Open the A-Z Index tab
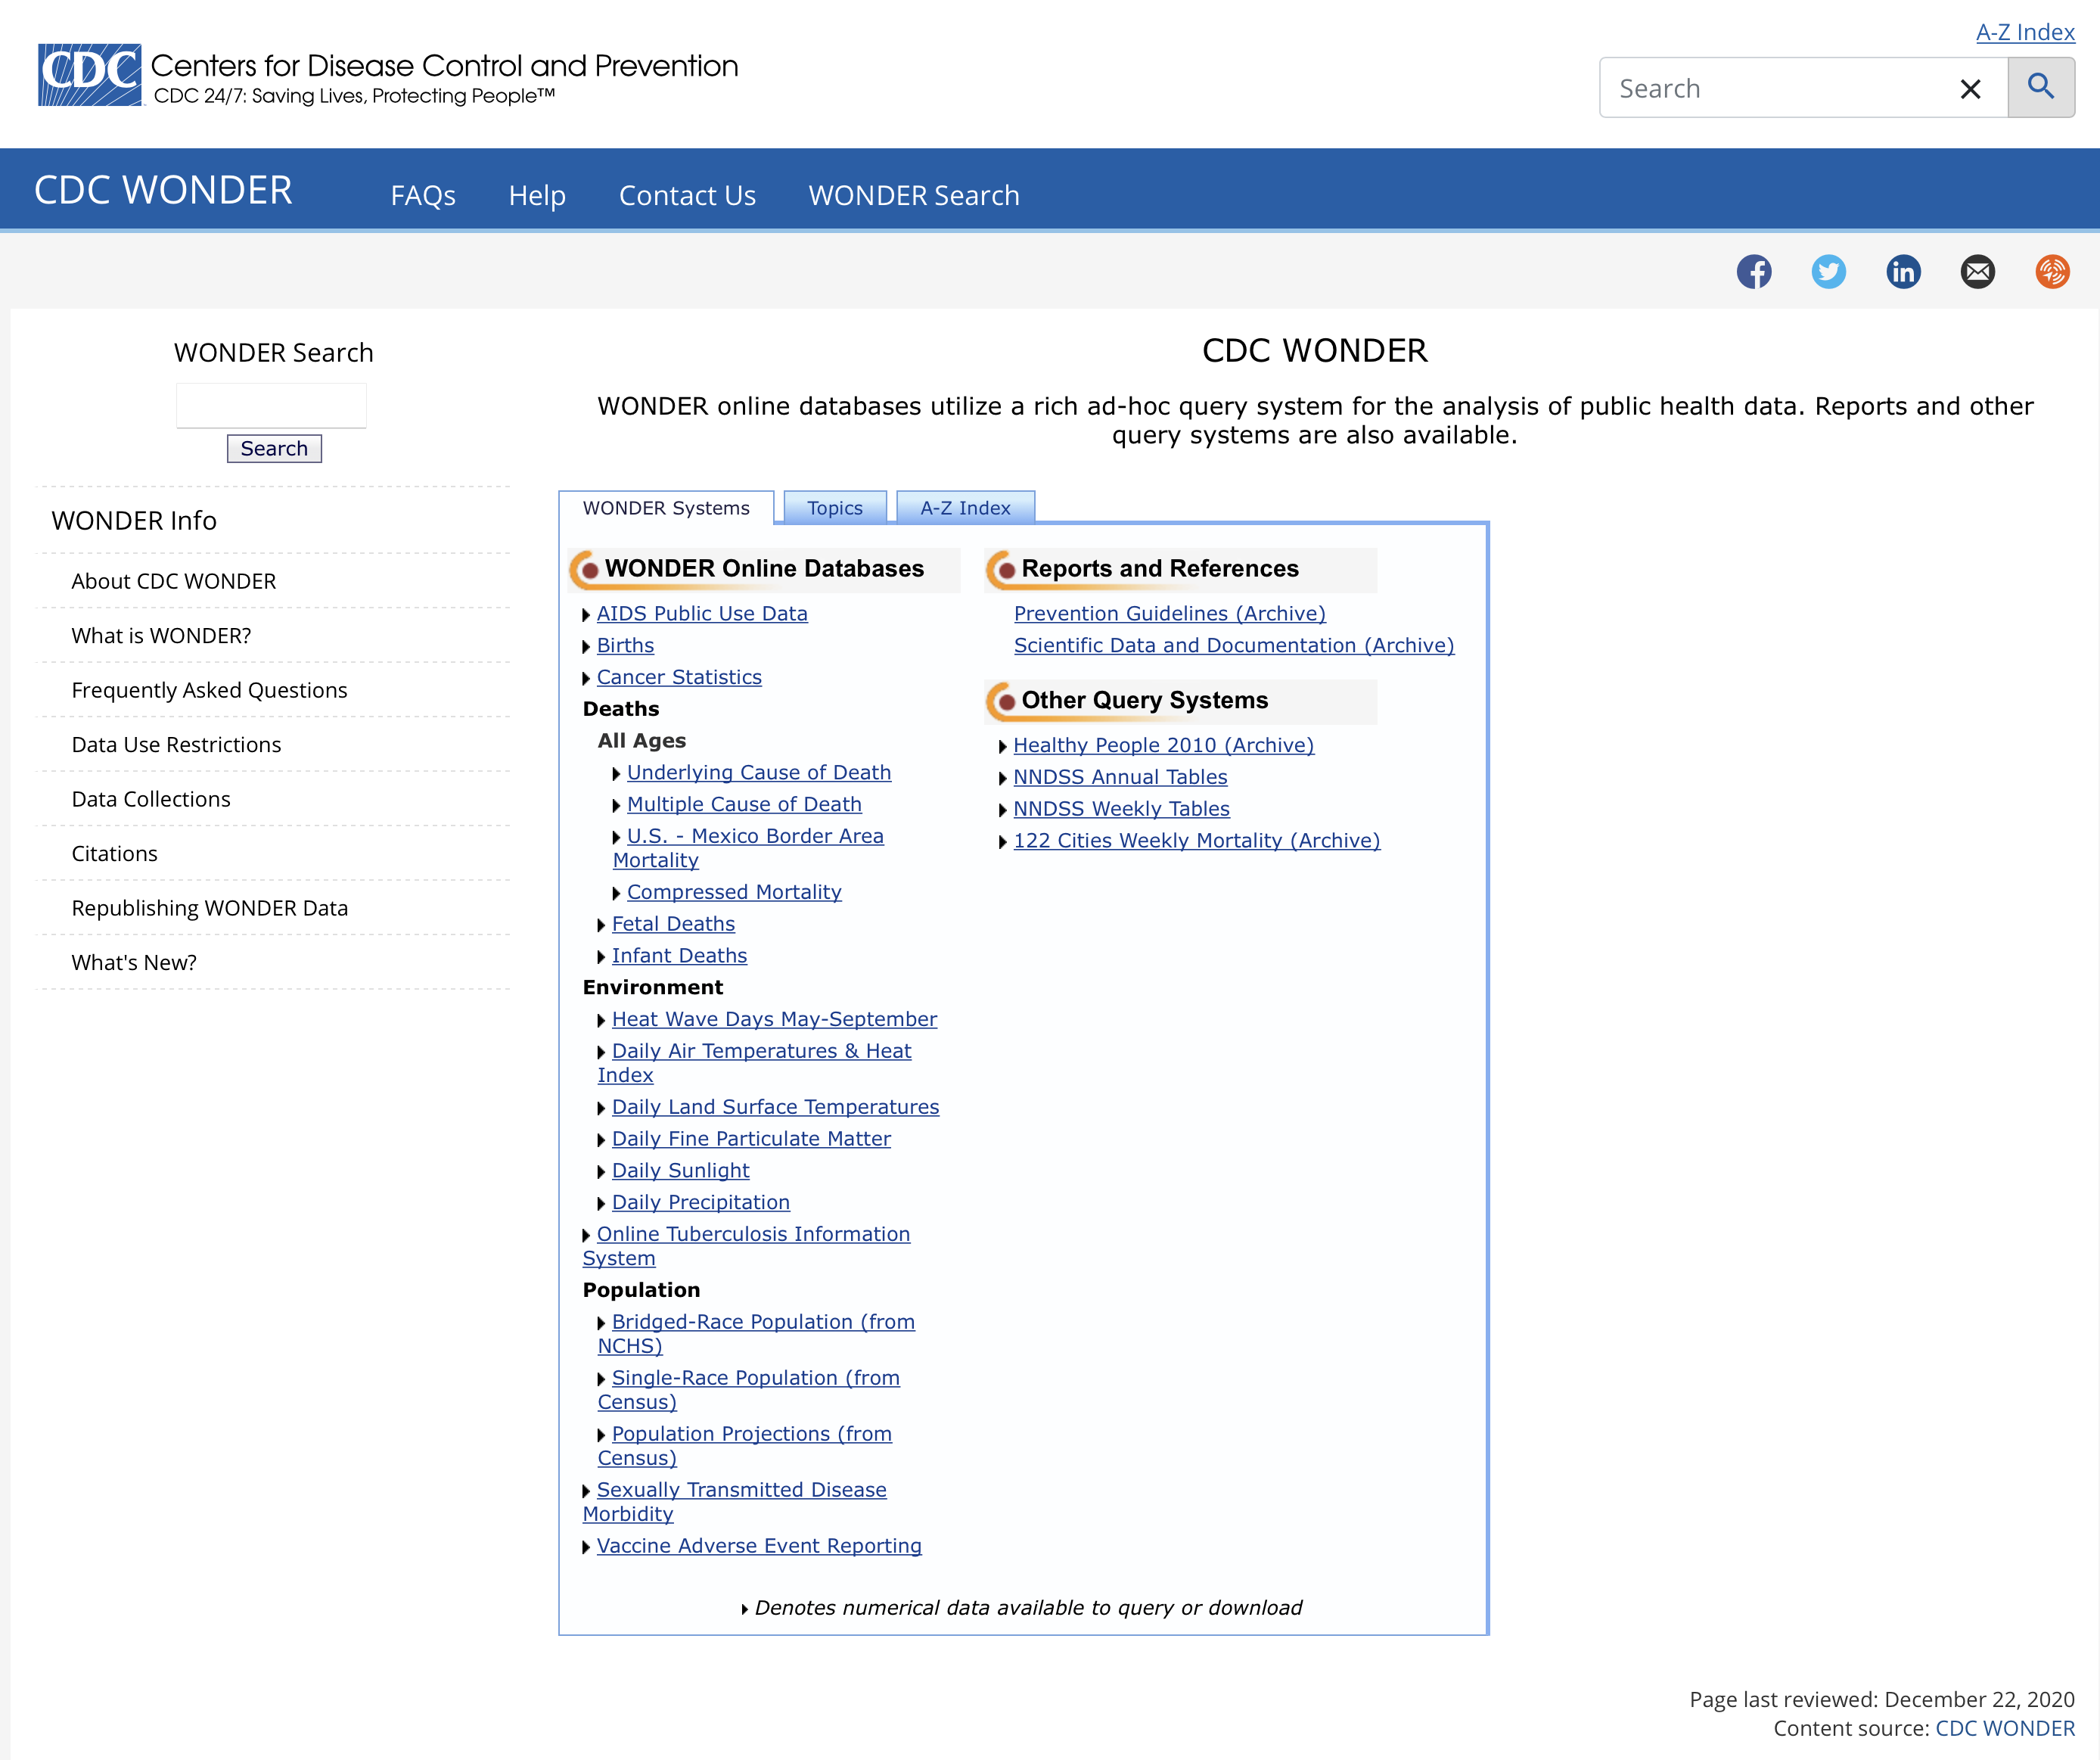Viewport: 2100px width, 1760px height. tap(964, 508)
